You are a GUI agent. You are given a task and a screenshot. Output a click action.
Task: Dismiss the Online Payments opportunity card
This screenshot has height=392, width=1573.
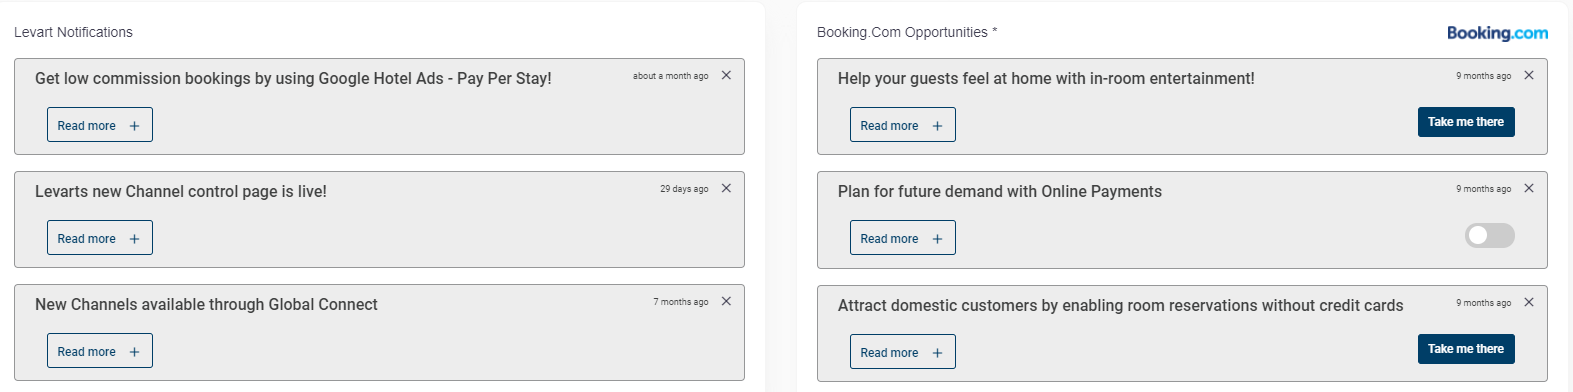(x=1529, y=188)
